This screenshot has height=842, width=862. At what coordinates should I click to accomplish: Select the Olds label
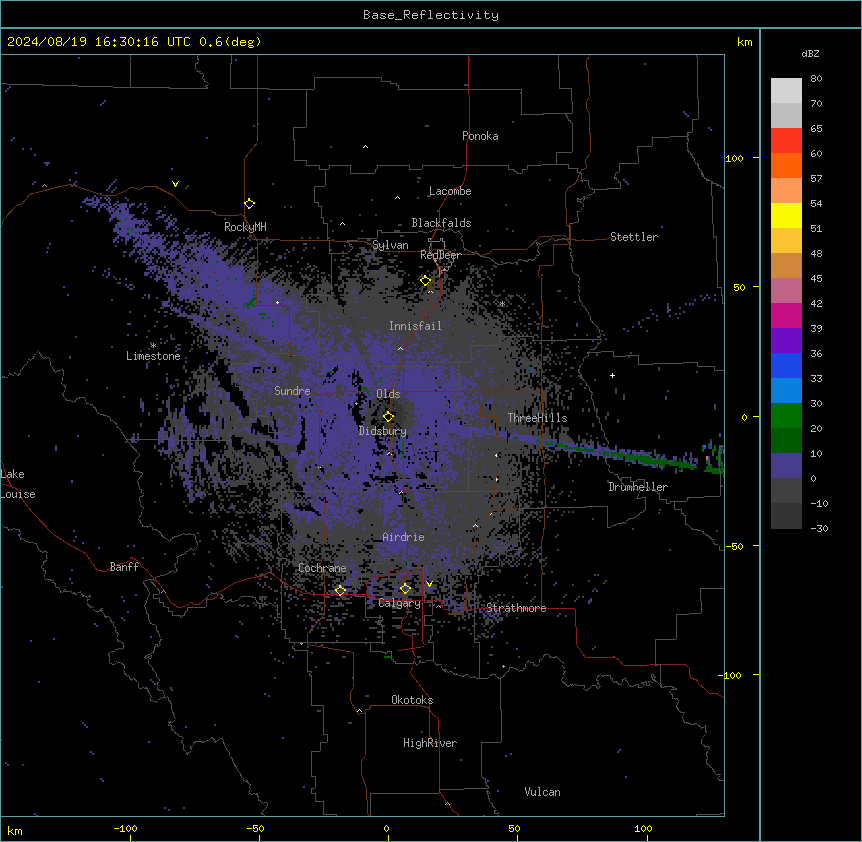(x=388, y=394)
